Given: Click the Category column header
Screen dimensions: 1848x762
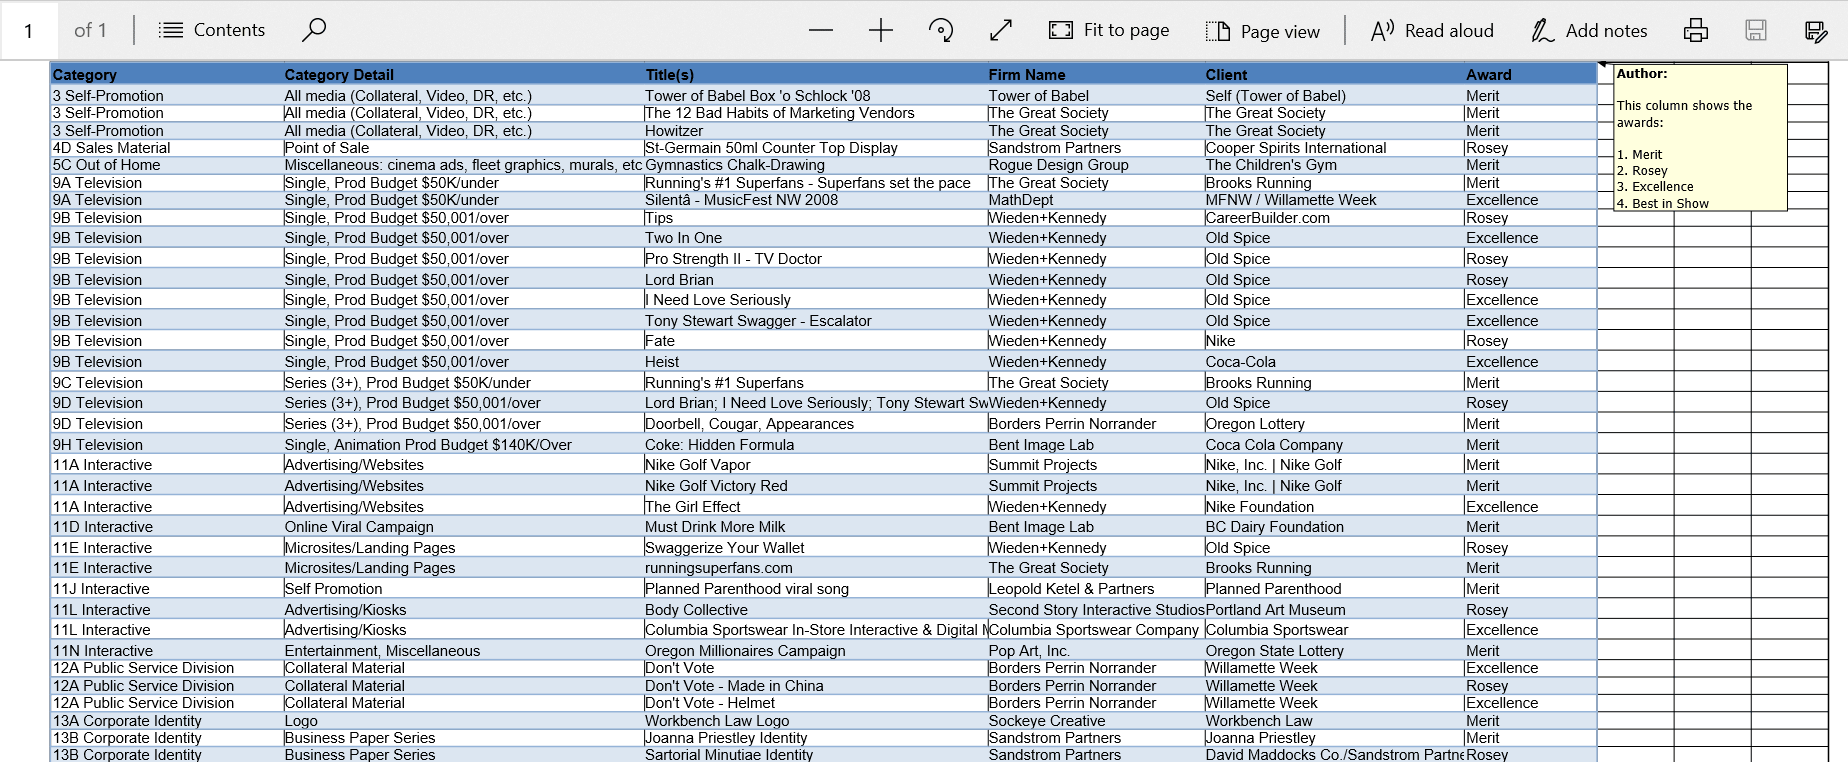Looking at the screenshot, I should click(85, 75).
